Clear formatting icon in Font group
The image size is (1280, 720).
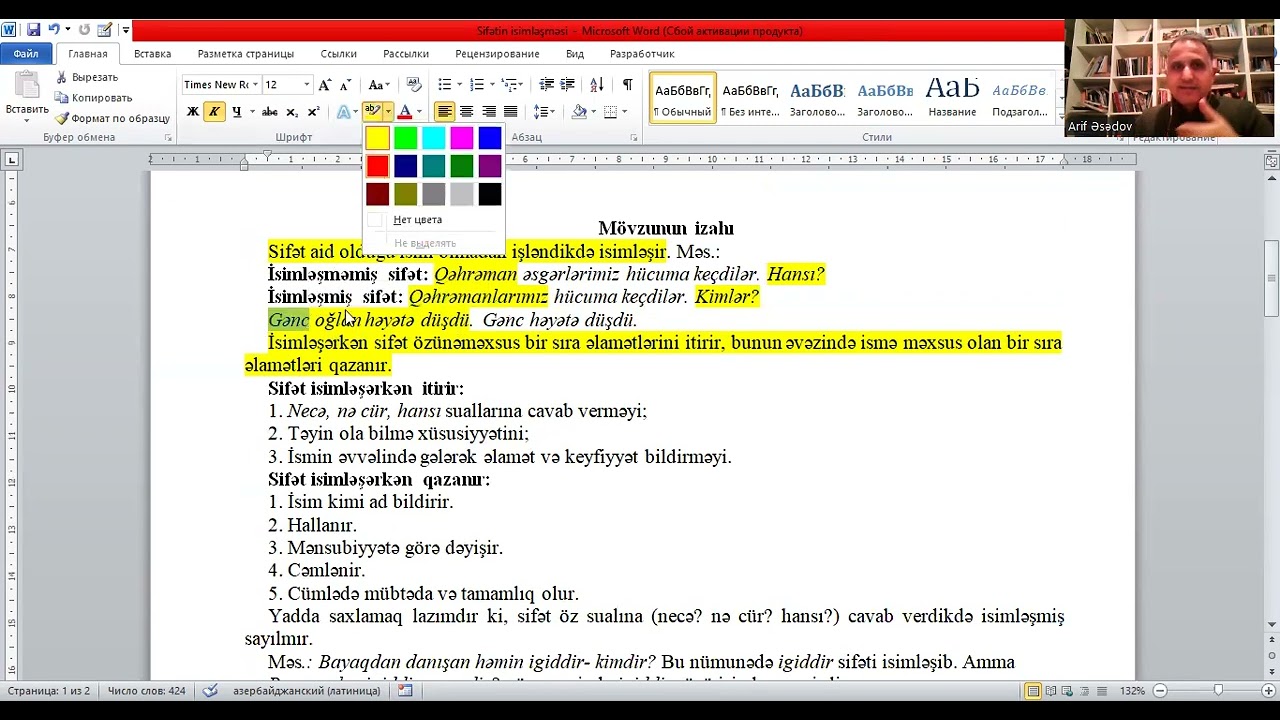414,85
